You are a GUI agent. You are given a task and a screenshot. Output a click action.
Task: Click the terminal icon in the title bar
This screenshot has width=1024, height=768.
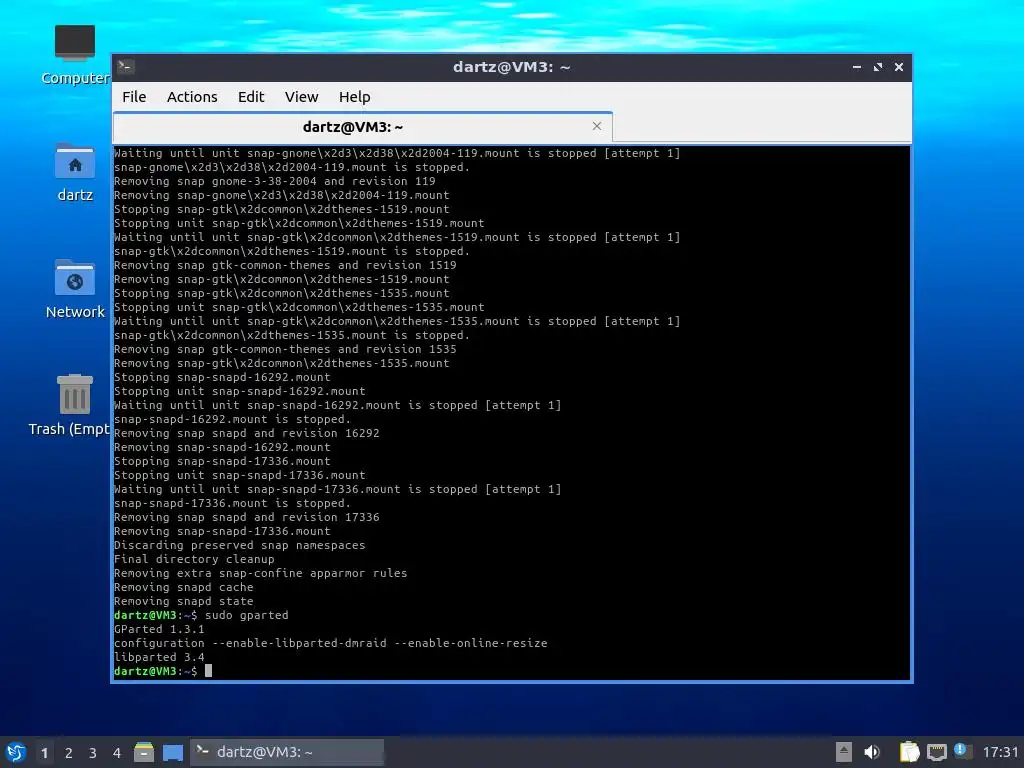tap(126, 67)
